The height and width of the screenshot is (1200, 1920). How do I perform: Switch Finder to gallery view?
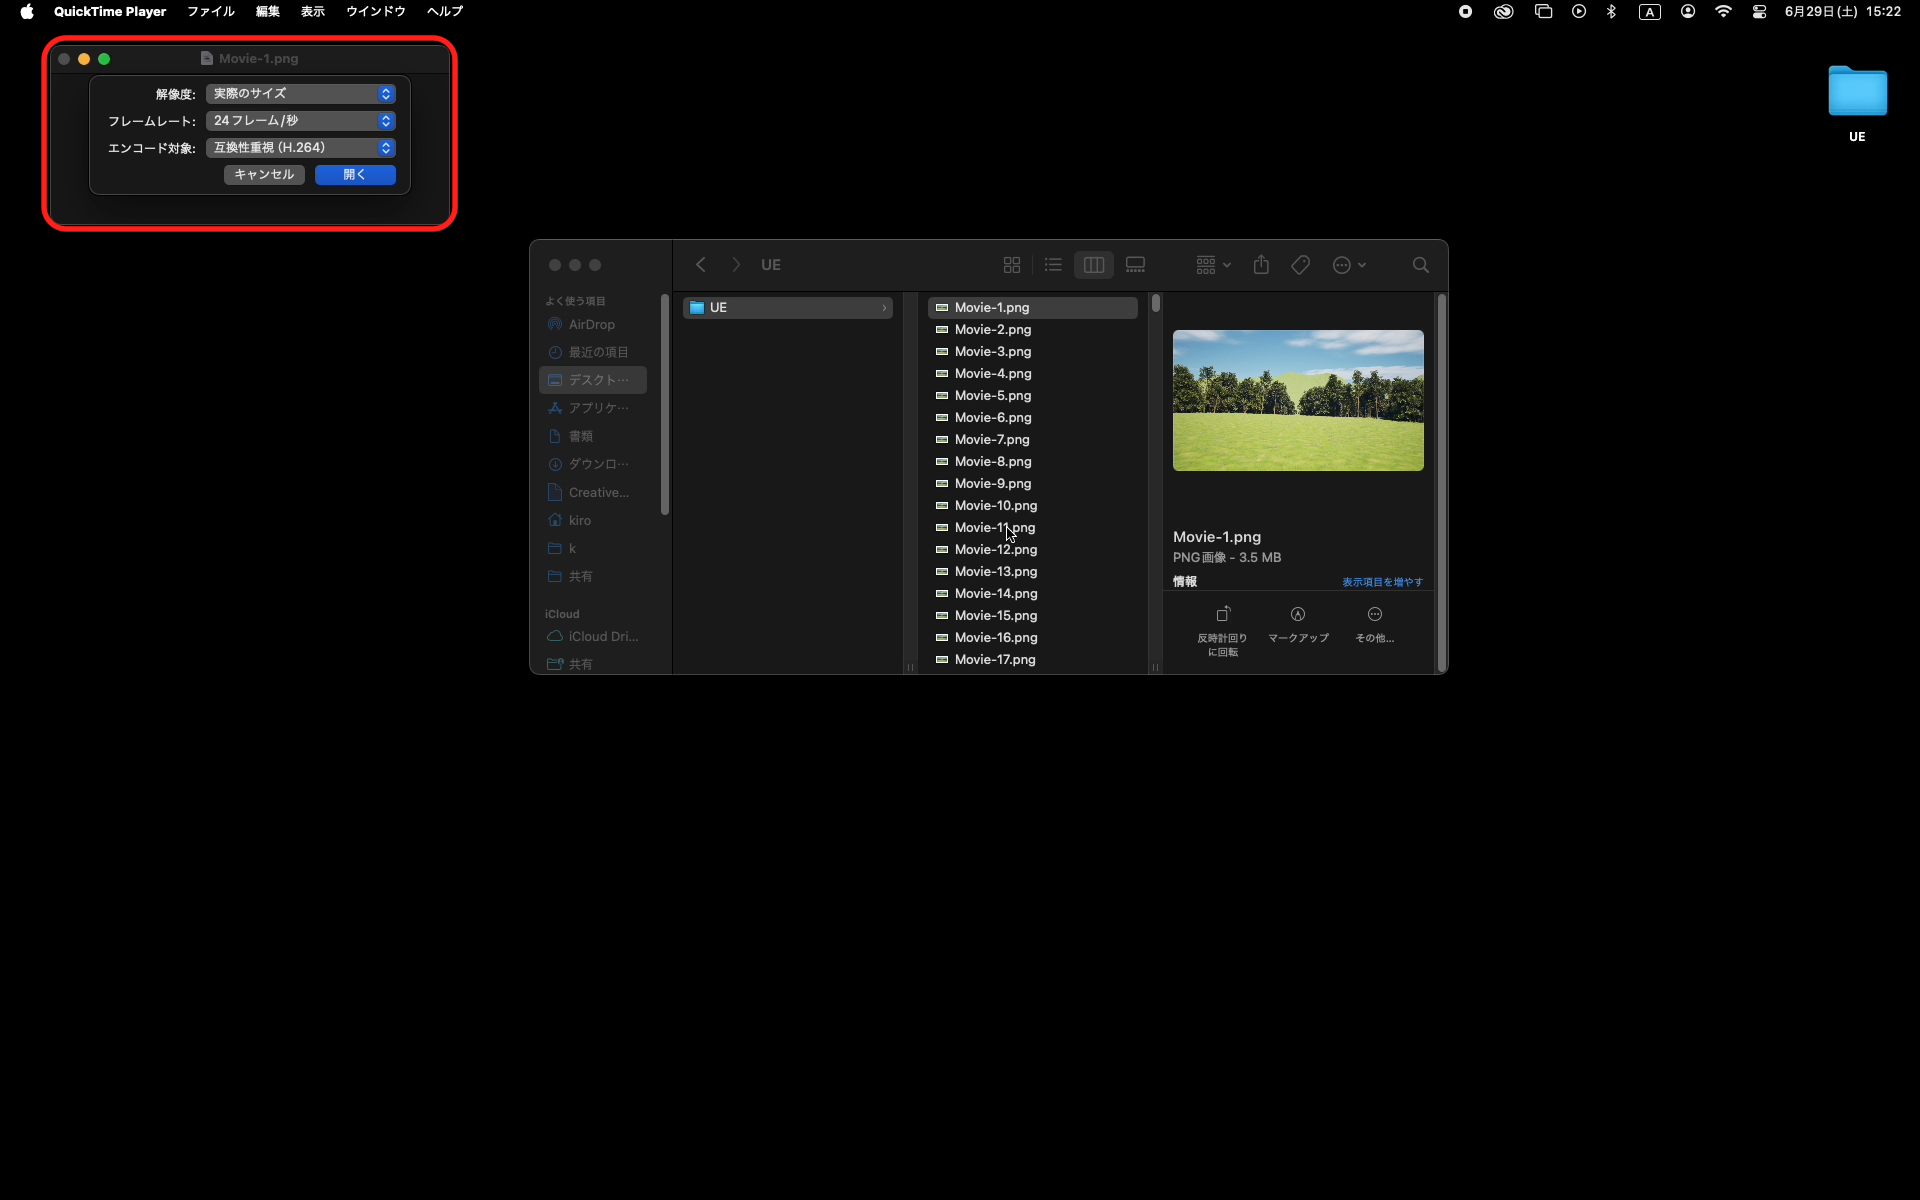1135,265
